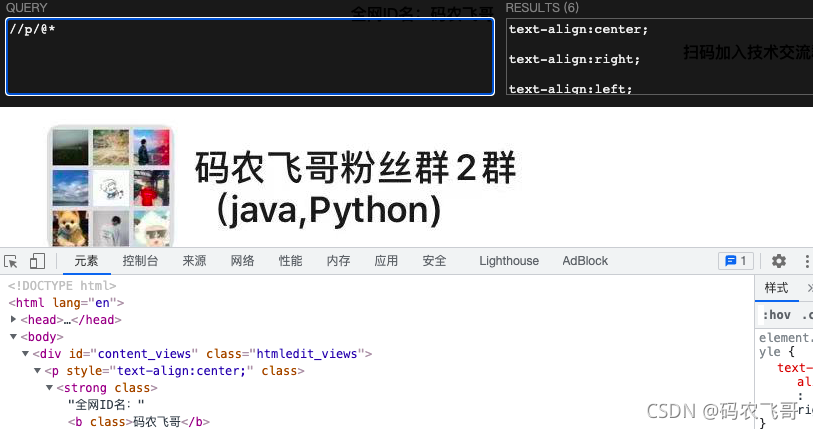Image resolution: width=813 pixels, height=429 pixels.
Task: Select the <!DOCTYPE html> line
Action: pos(62,286)
